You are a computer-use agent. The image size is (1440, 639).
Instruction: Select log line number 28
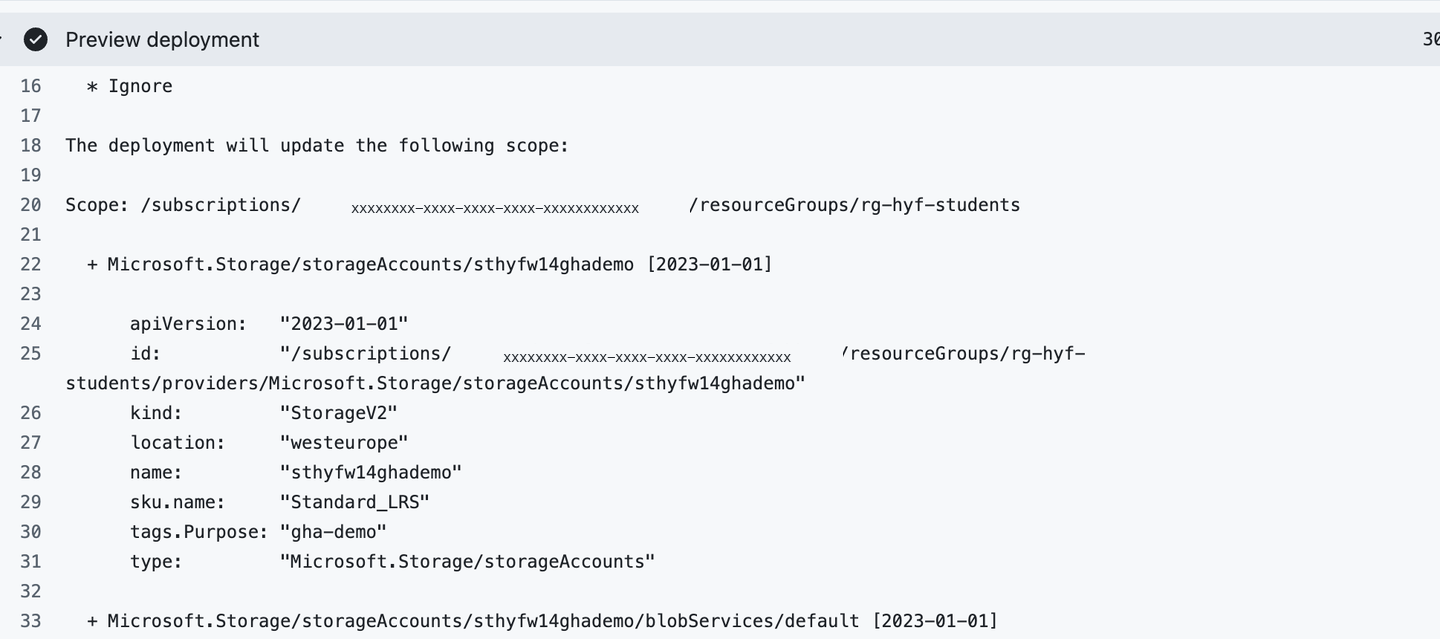coord(31,472)
